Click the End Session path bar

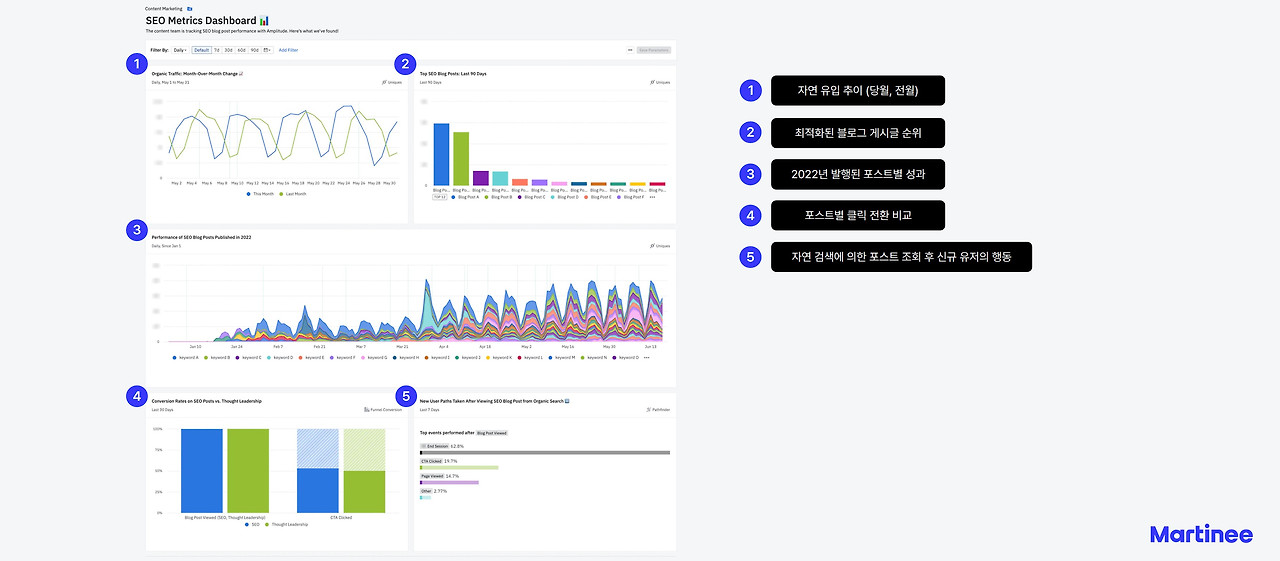545,452
